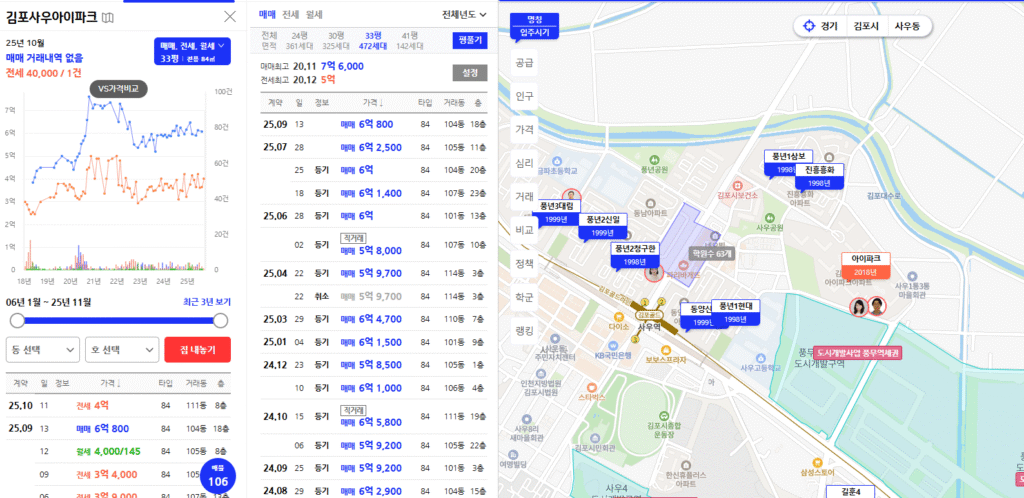Open the 전체년도 year filter dropdown

(x=464, y=14)
